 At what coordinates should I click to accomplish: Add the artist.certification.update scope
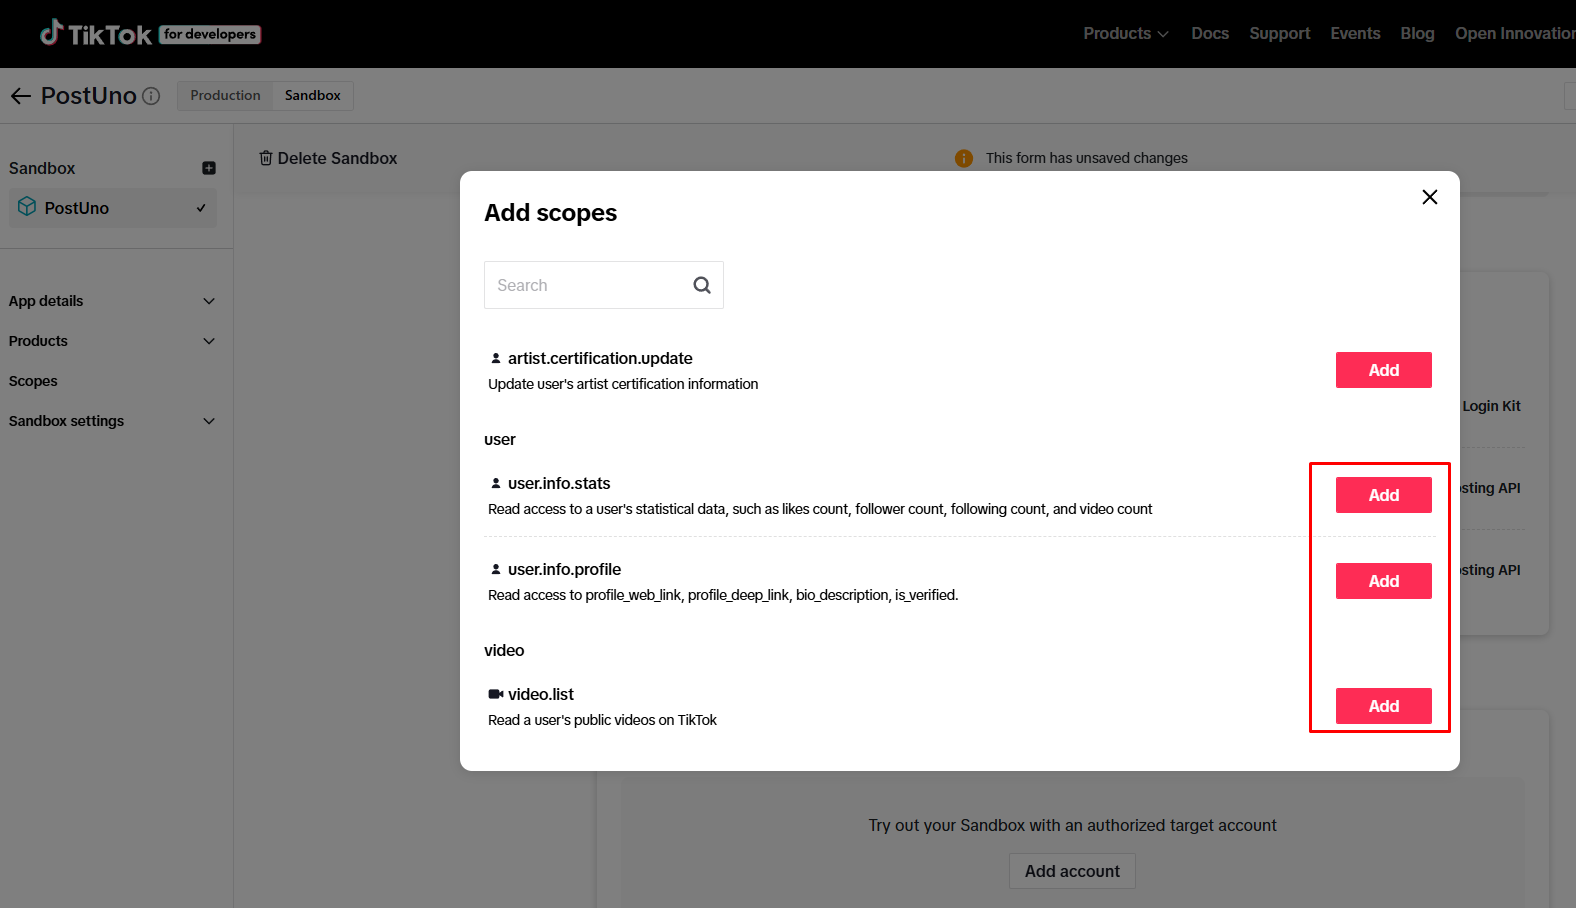(x=1383, y=370)
